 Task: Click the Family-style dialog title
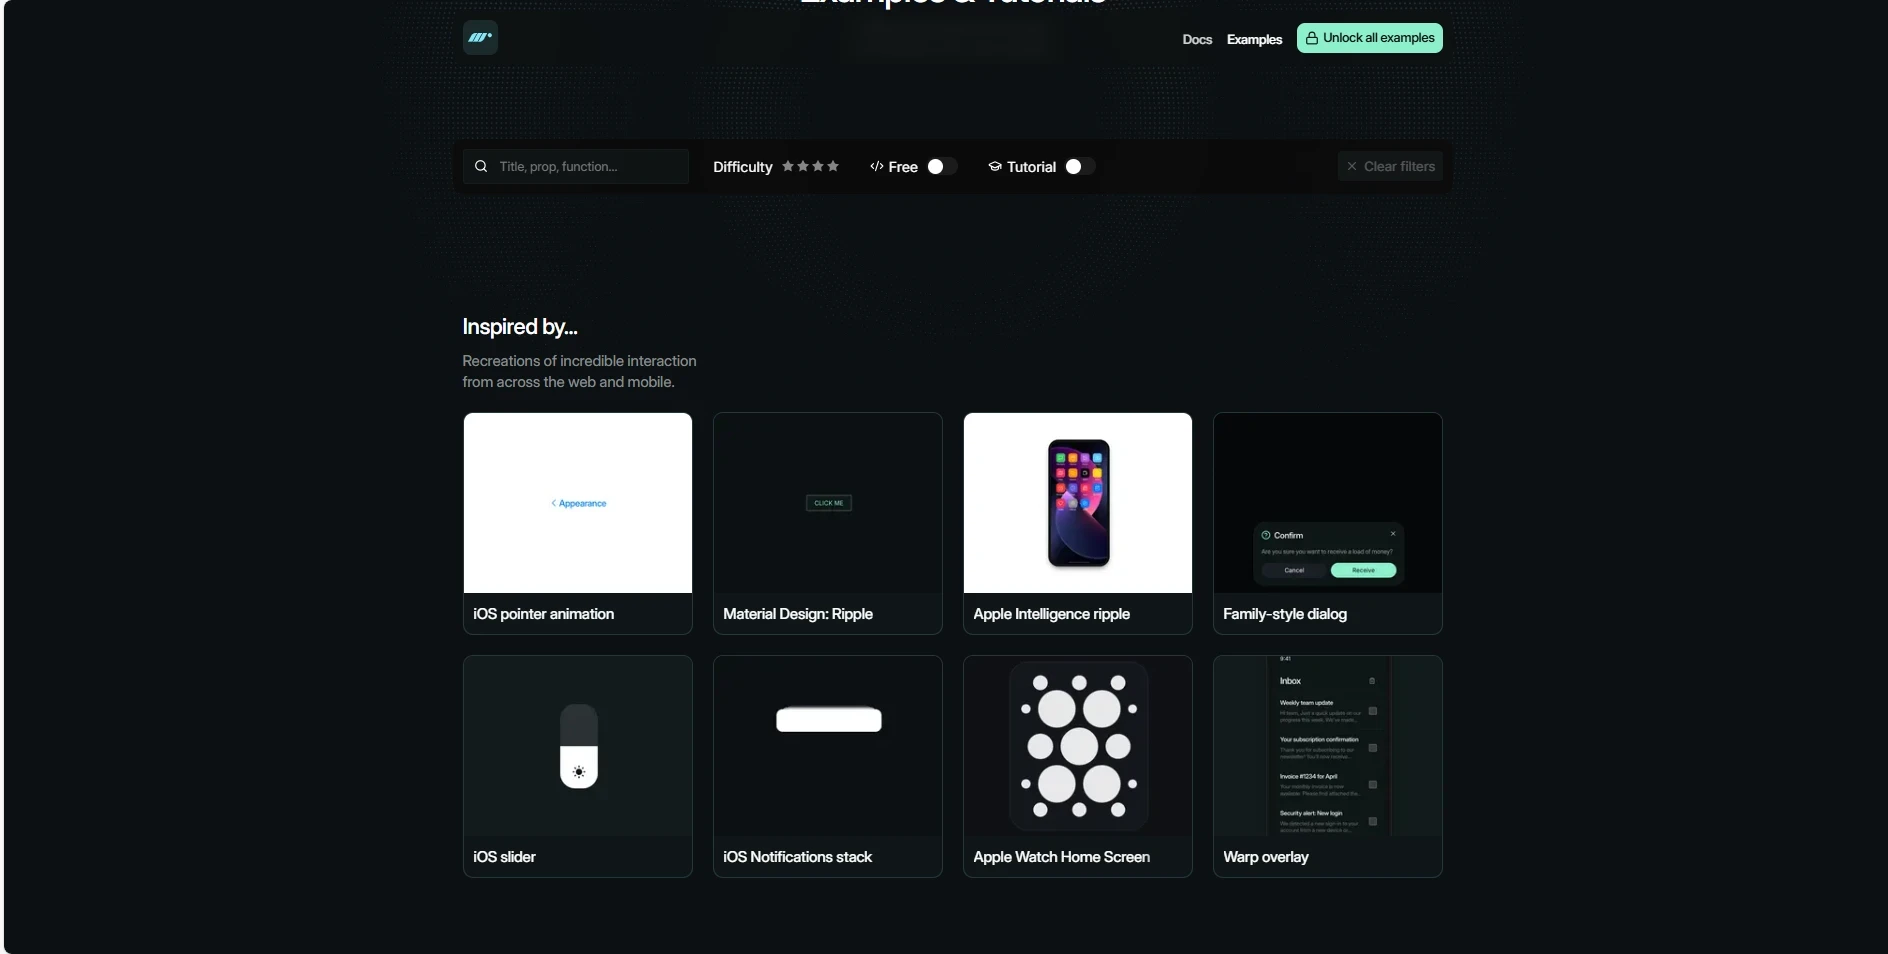point(1285,614)
